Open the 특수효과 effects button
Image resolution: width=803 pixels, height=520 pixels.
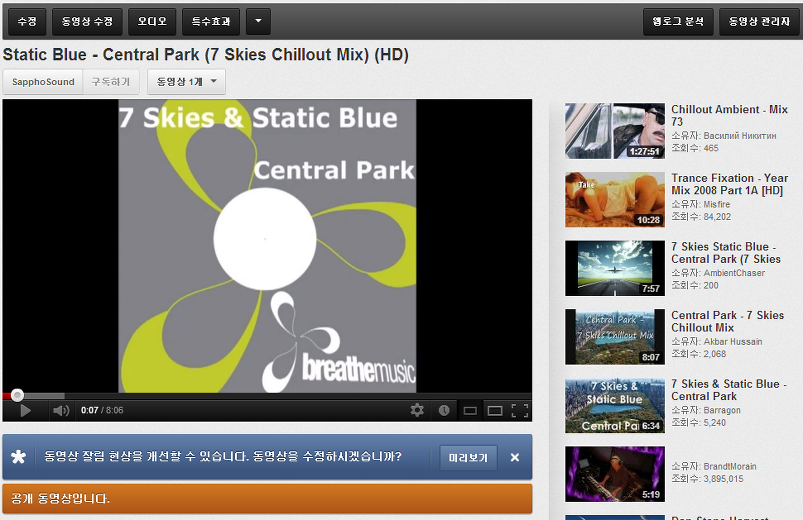[211, 22]
